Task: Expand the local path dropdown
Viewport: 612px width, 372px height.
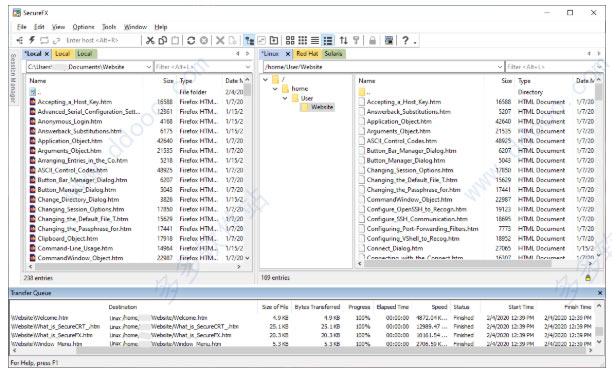Action: tap(149, 67)
